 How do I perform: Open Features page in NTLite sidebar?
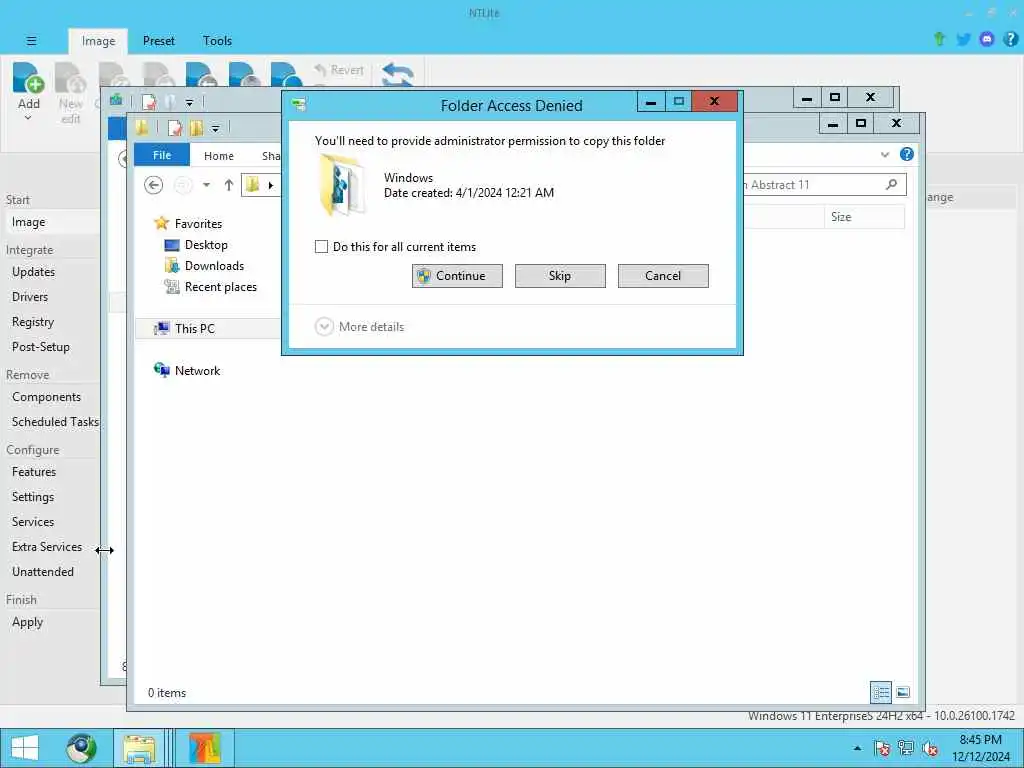34,472
